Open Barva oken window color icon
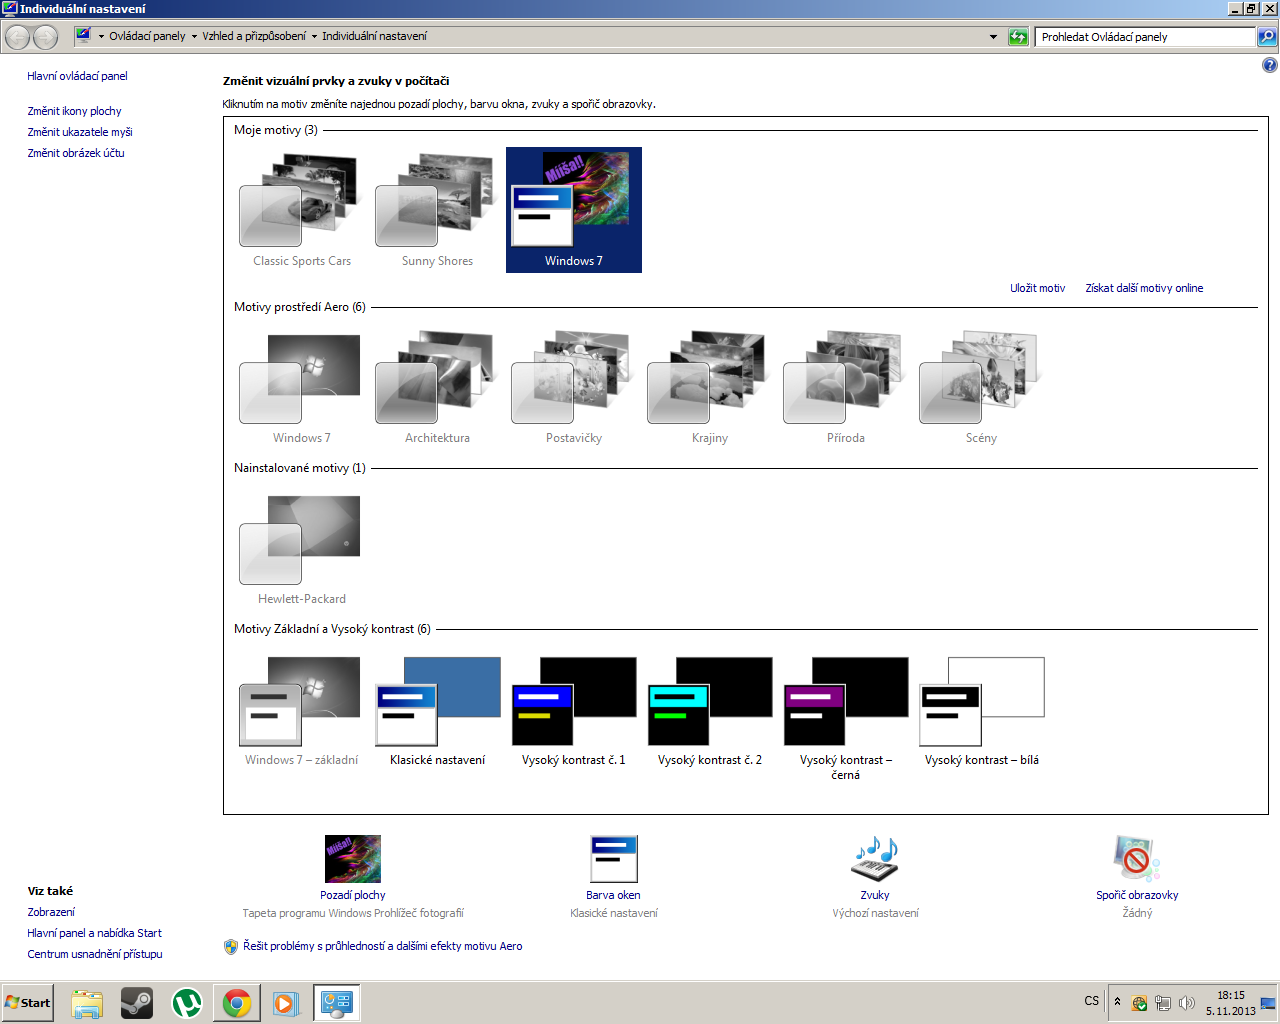Viewport: 1280px width, 1024px height. pos(614,859)
